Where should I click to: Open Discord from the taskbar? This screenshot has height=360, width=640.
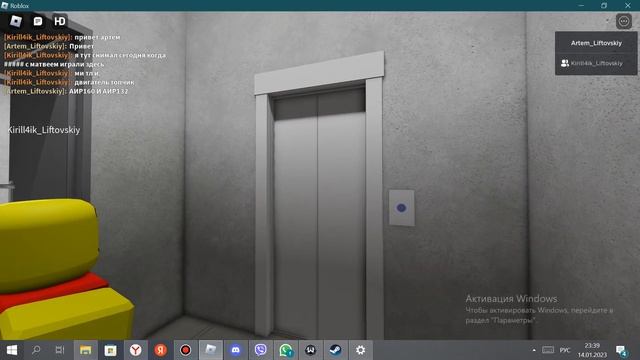pyautogui.click(x=236, y=350)
